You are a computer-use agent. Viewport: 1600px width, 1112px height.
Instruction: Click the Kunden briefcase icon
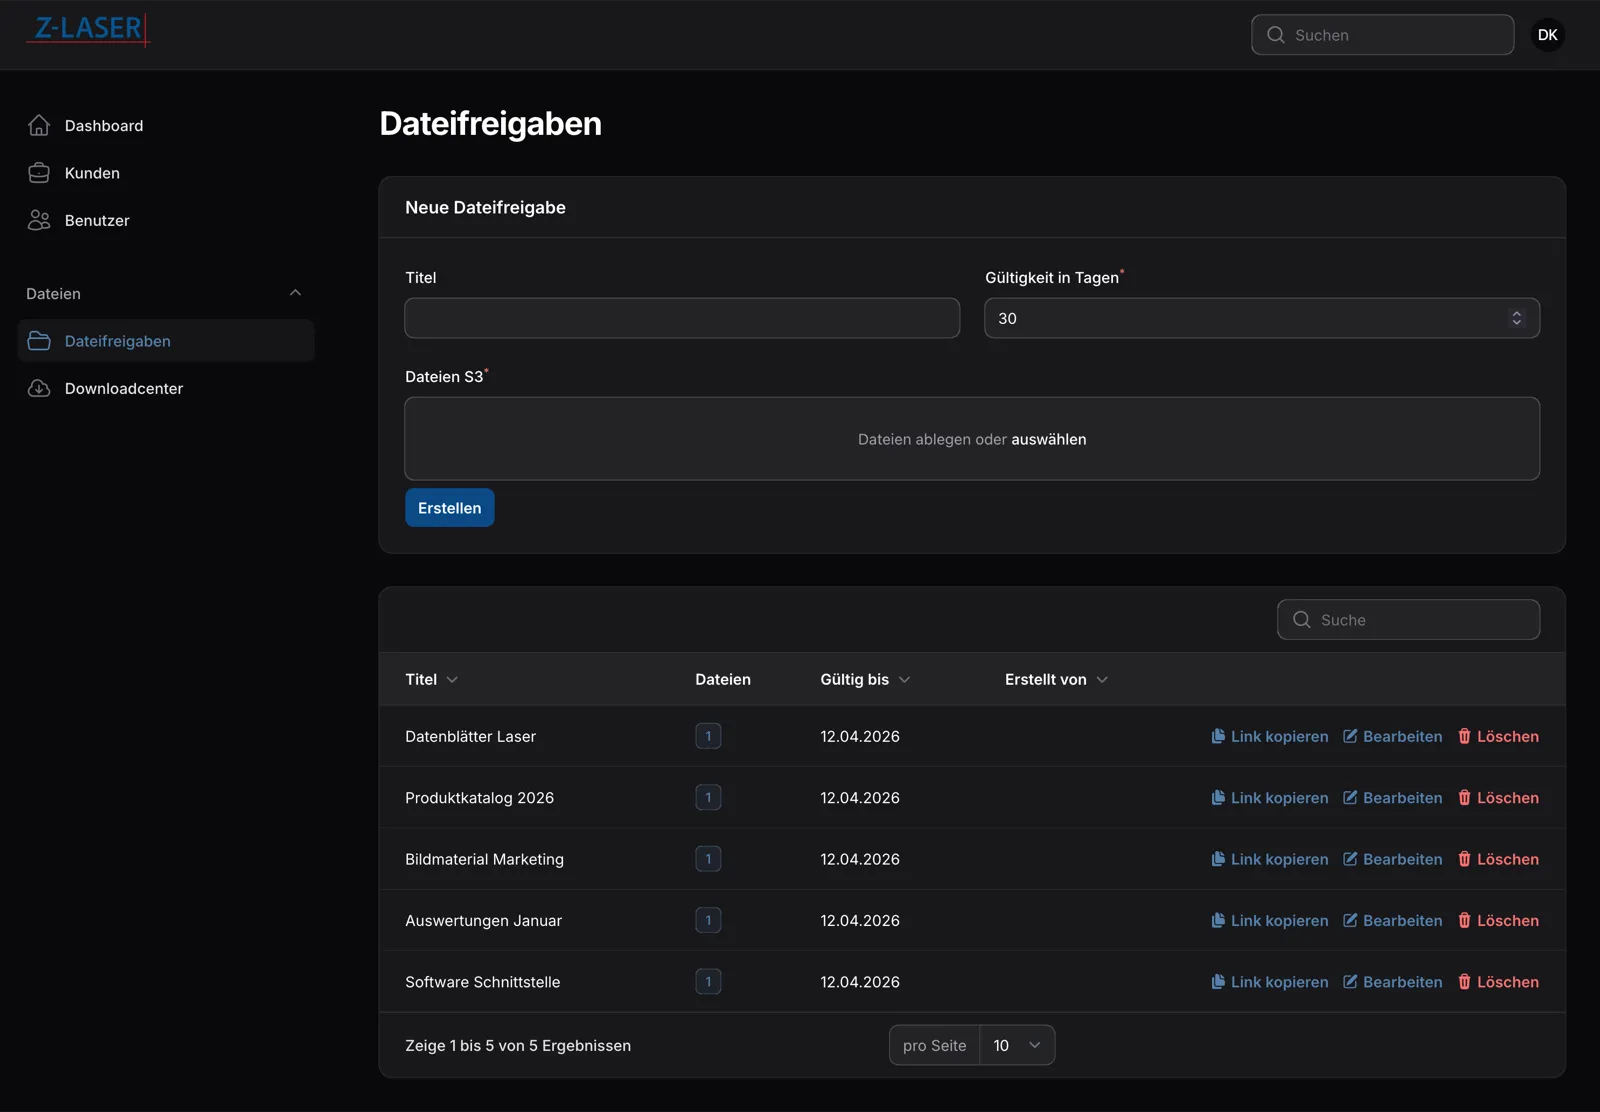click(39, 173)
